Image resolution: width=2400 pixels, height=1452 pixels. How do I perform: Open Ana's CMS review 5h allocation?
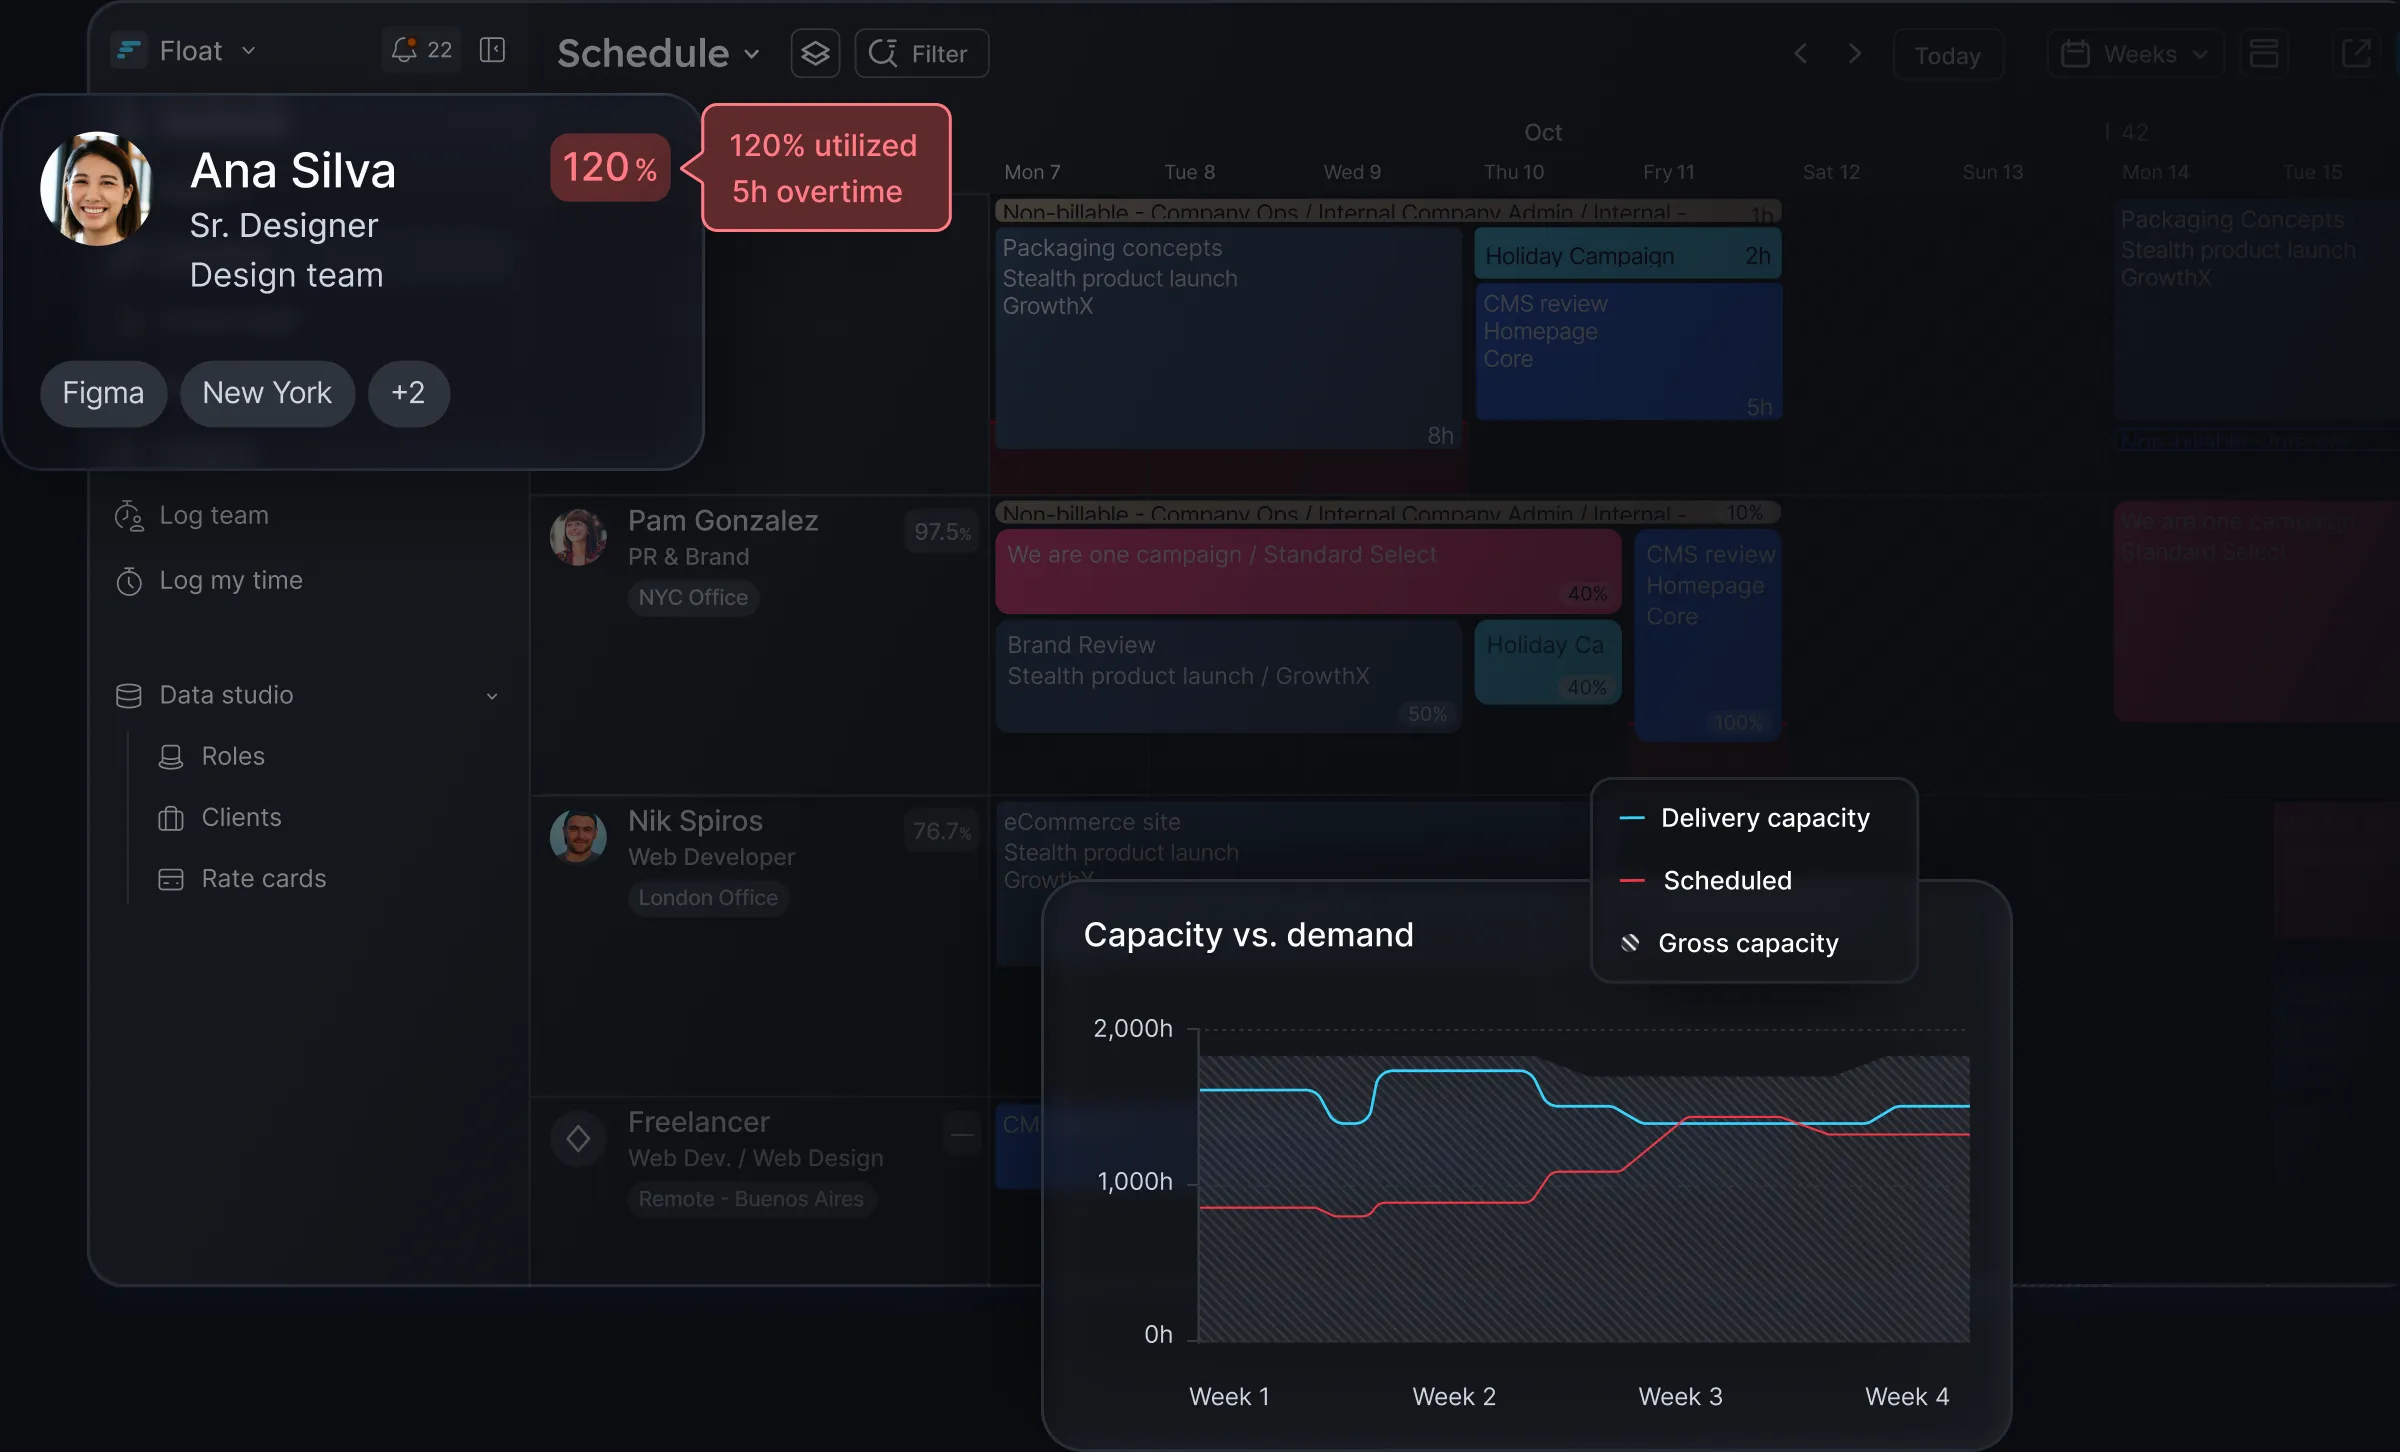point(1628,352)
